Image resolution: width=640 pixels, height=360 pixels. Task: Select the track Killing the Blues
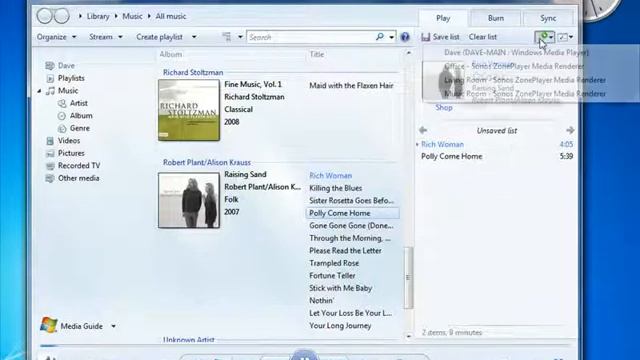[x=336, y=188]
